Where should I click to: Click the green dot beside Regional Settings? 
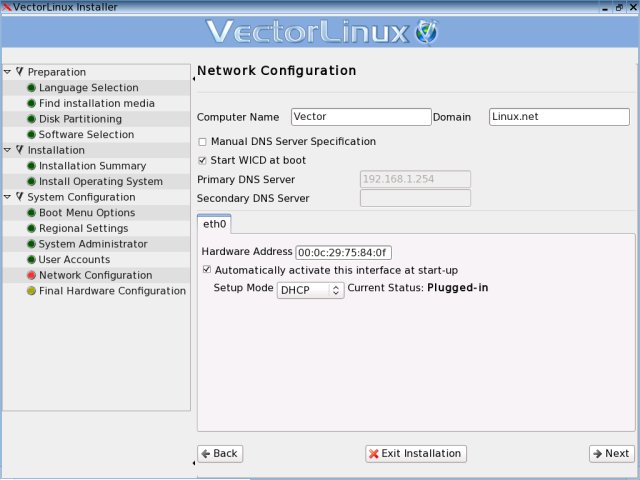[31, 228]
